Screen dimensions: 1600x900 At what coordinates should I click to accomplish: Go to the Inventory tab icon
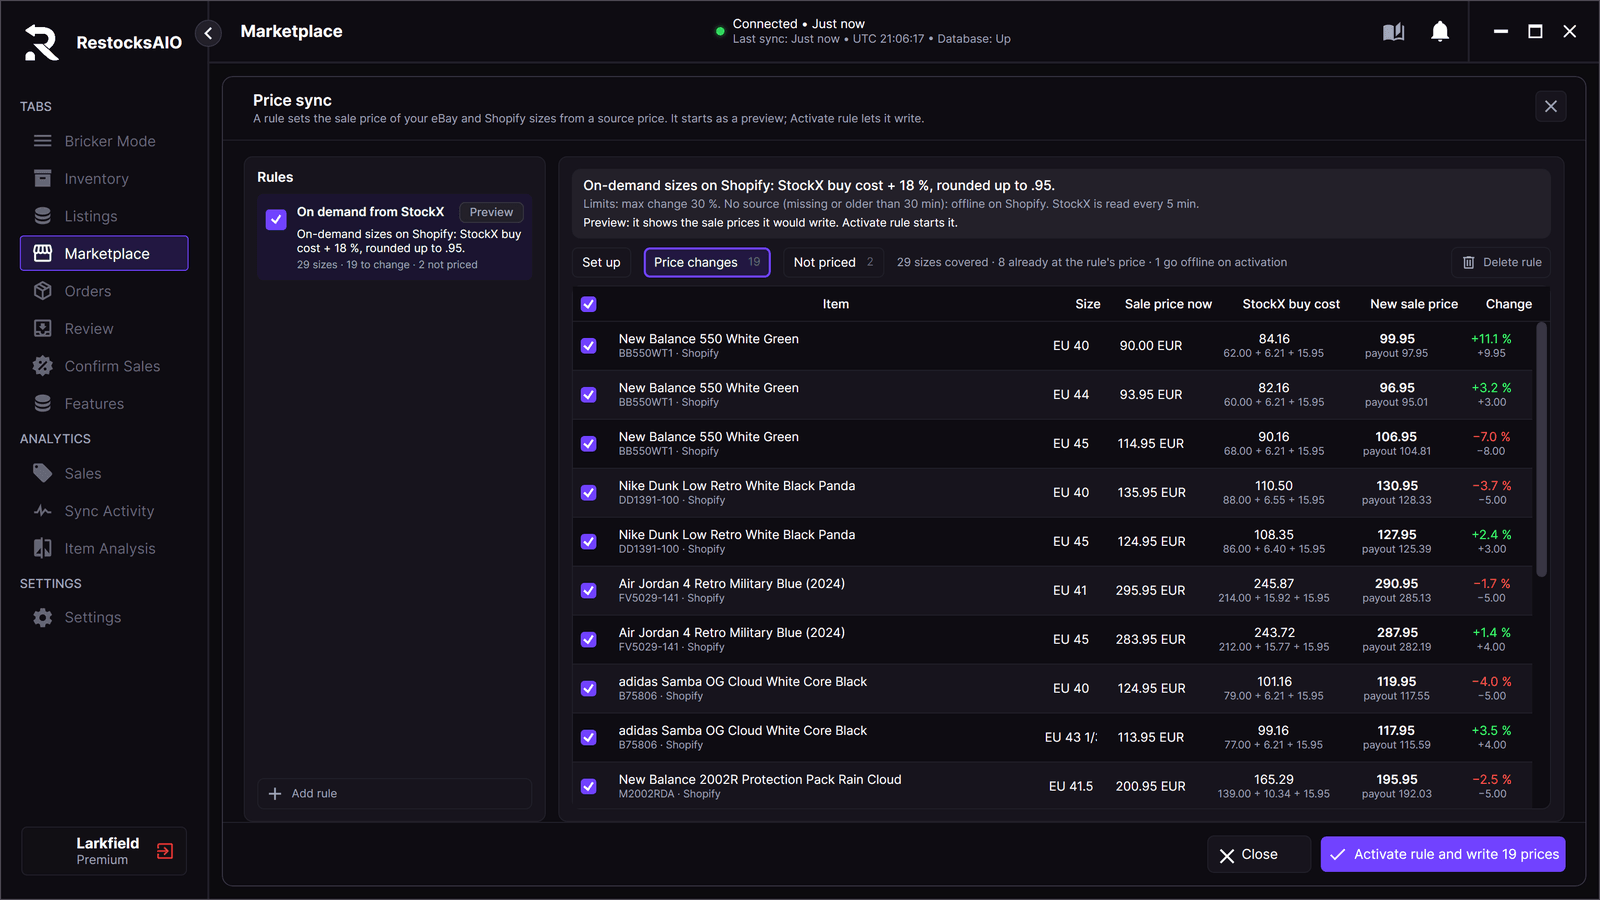point(43,179)
